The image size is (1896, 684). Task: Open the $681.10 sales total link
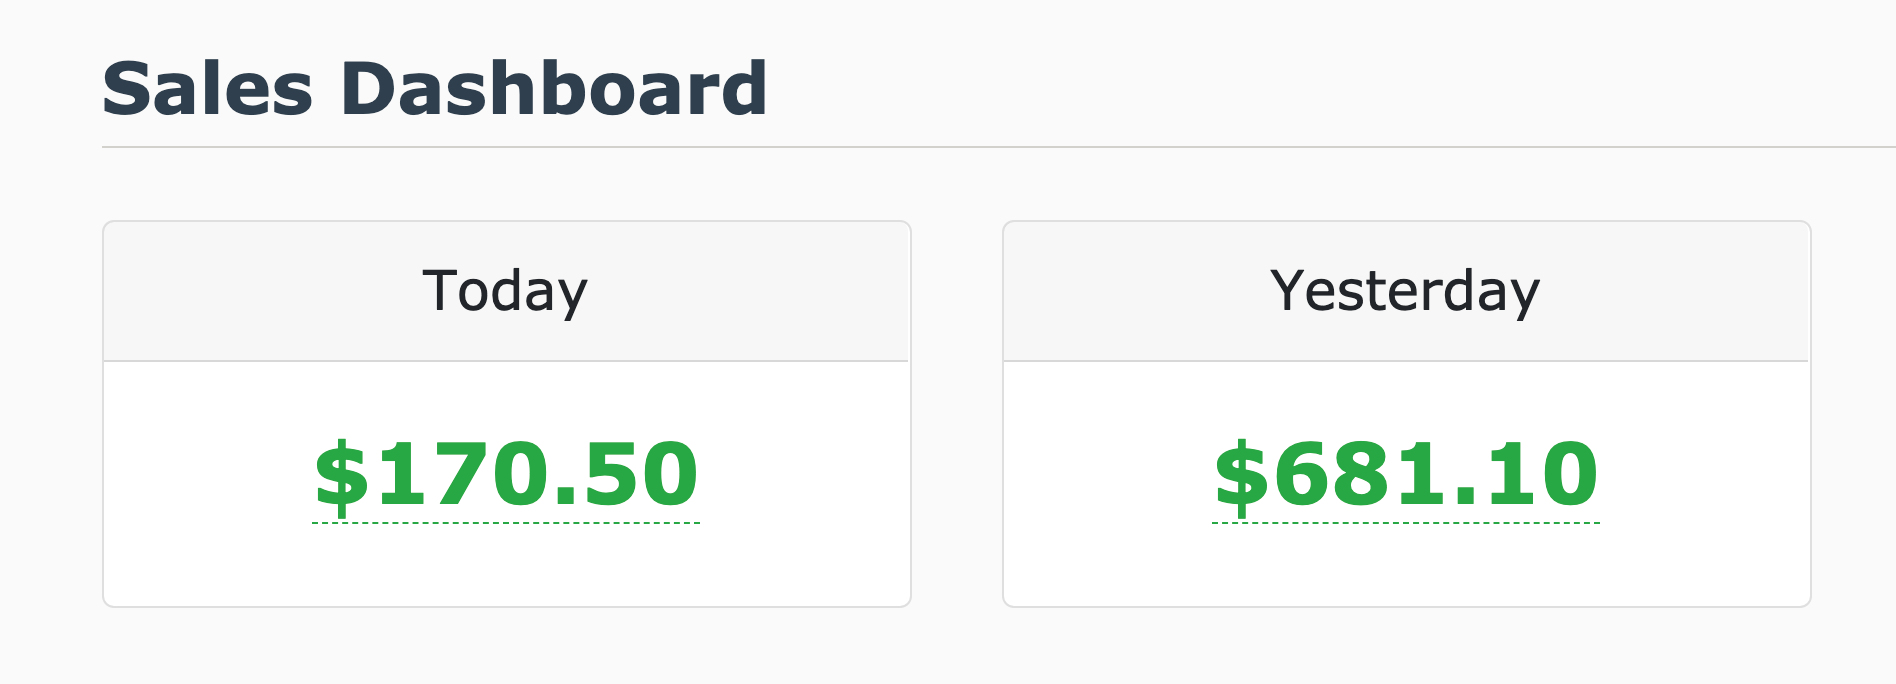click(1406, 474)
